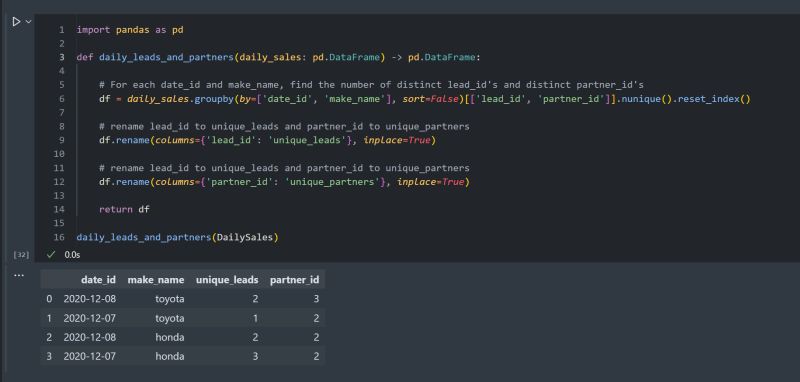Click the unique_leads column header

227,280
